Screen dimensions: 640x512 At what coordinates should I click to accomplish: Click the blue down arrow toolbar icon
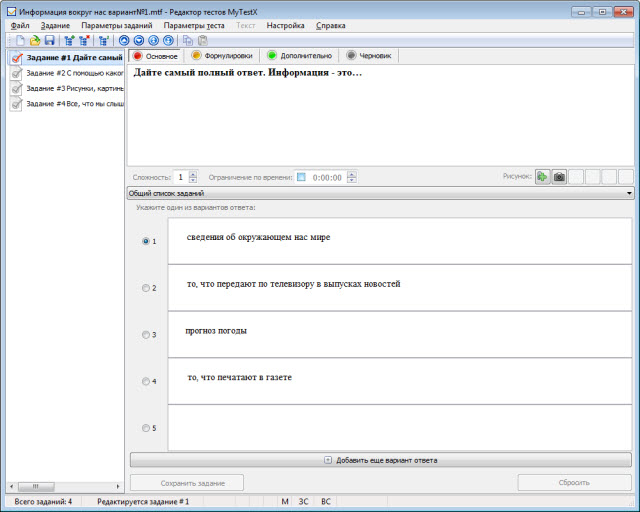coord(138,41)
